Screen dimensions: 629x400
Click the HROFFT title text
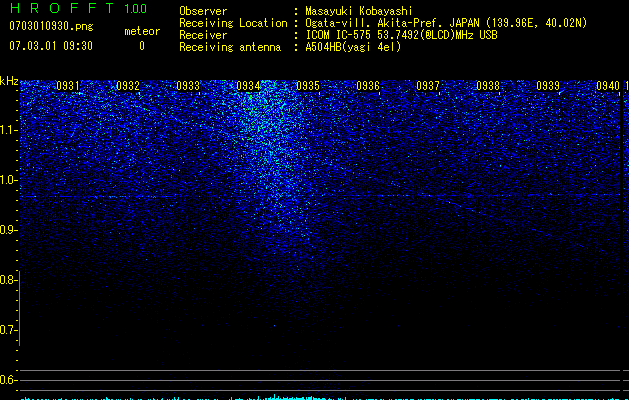62,8
